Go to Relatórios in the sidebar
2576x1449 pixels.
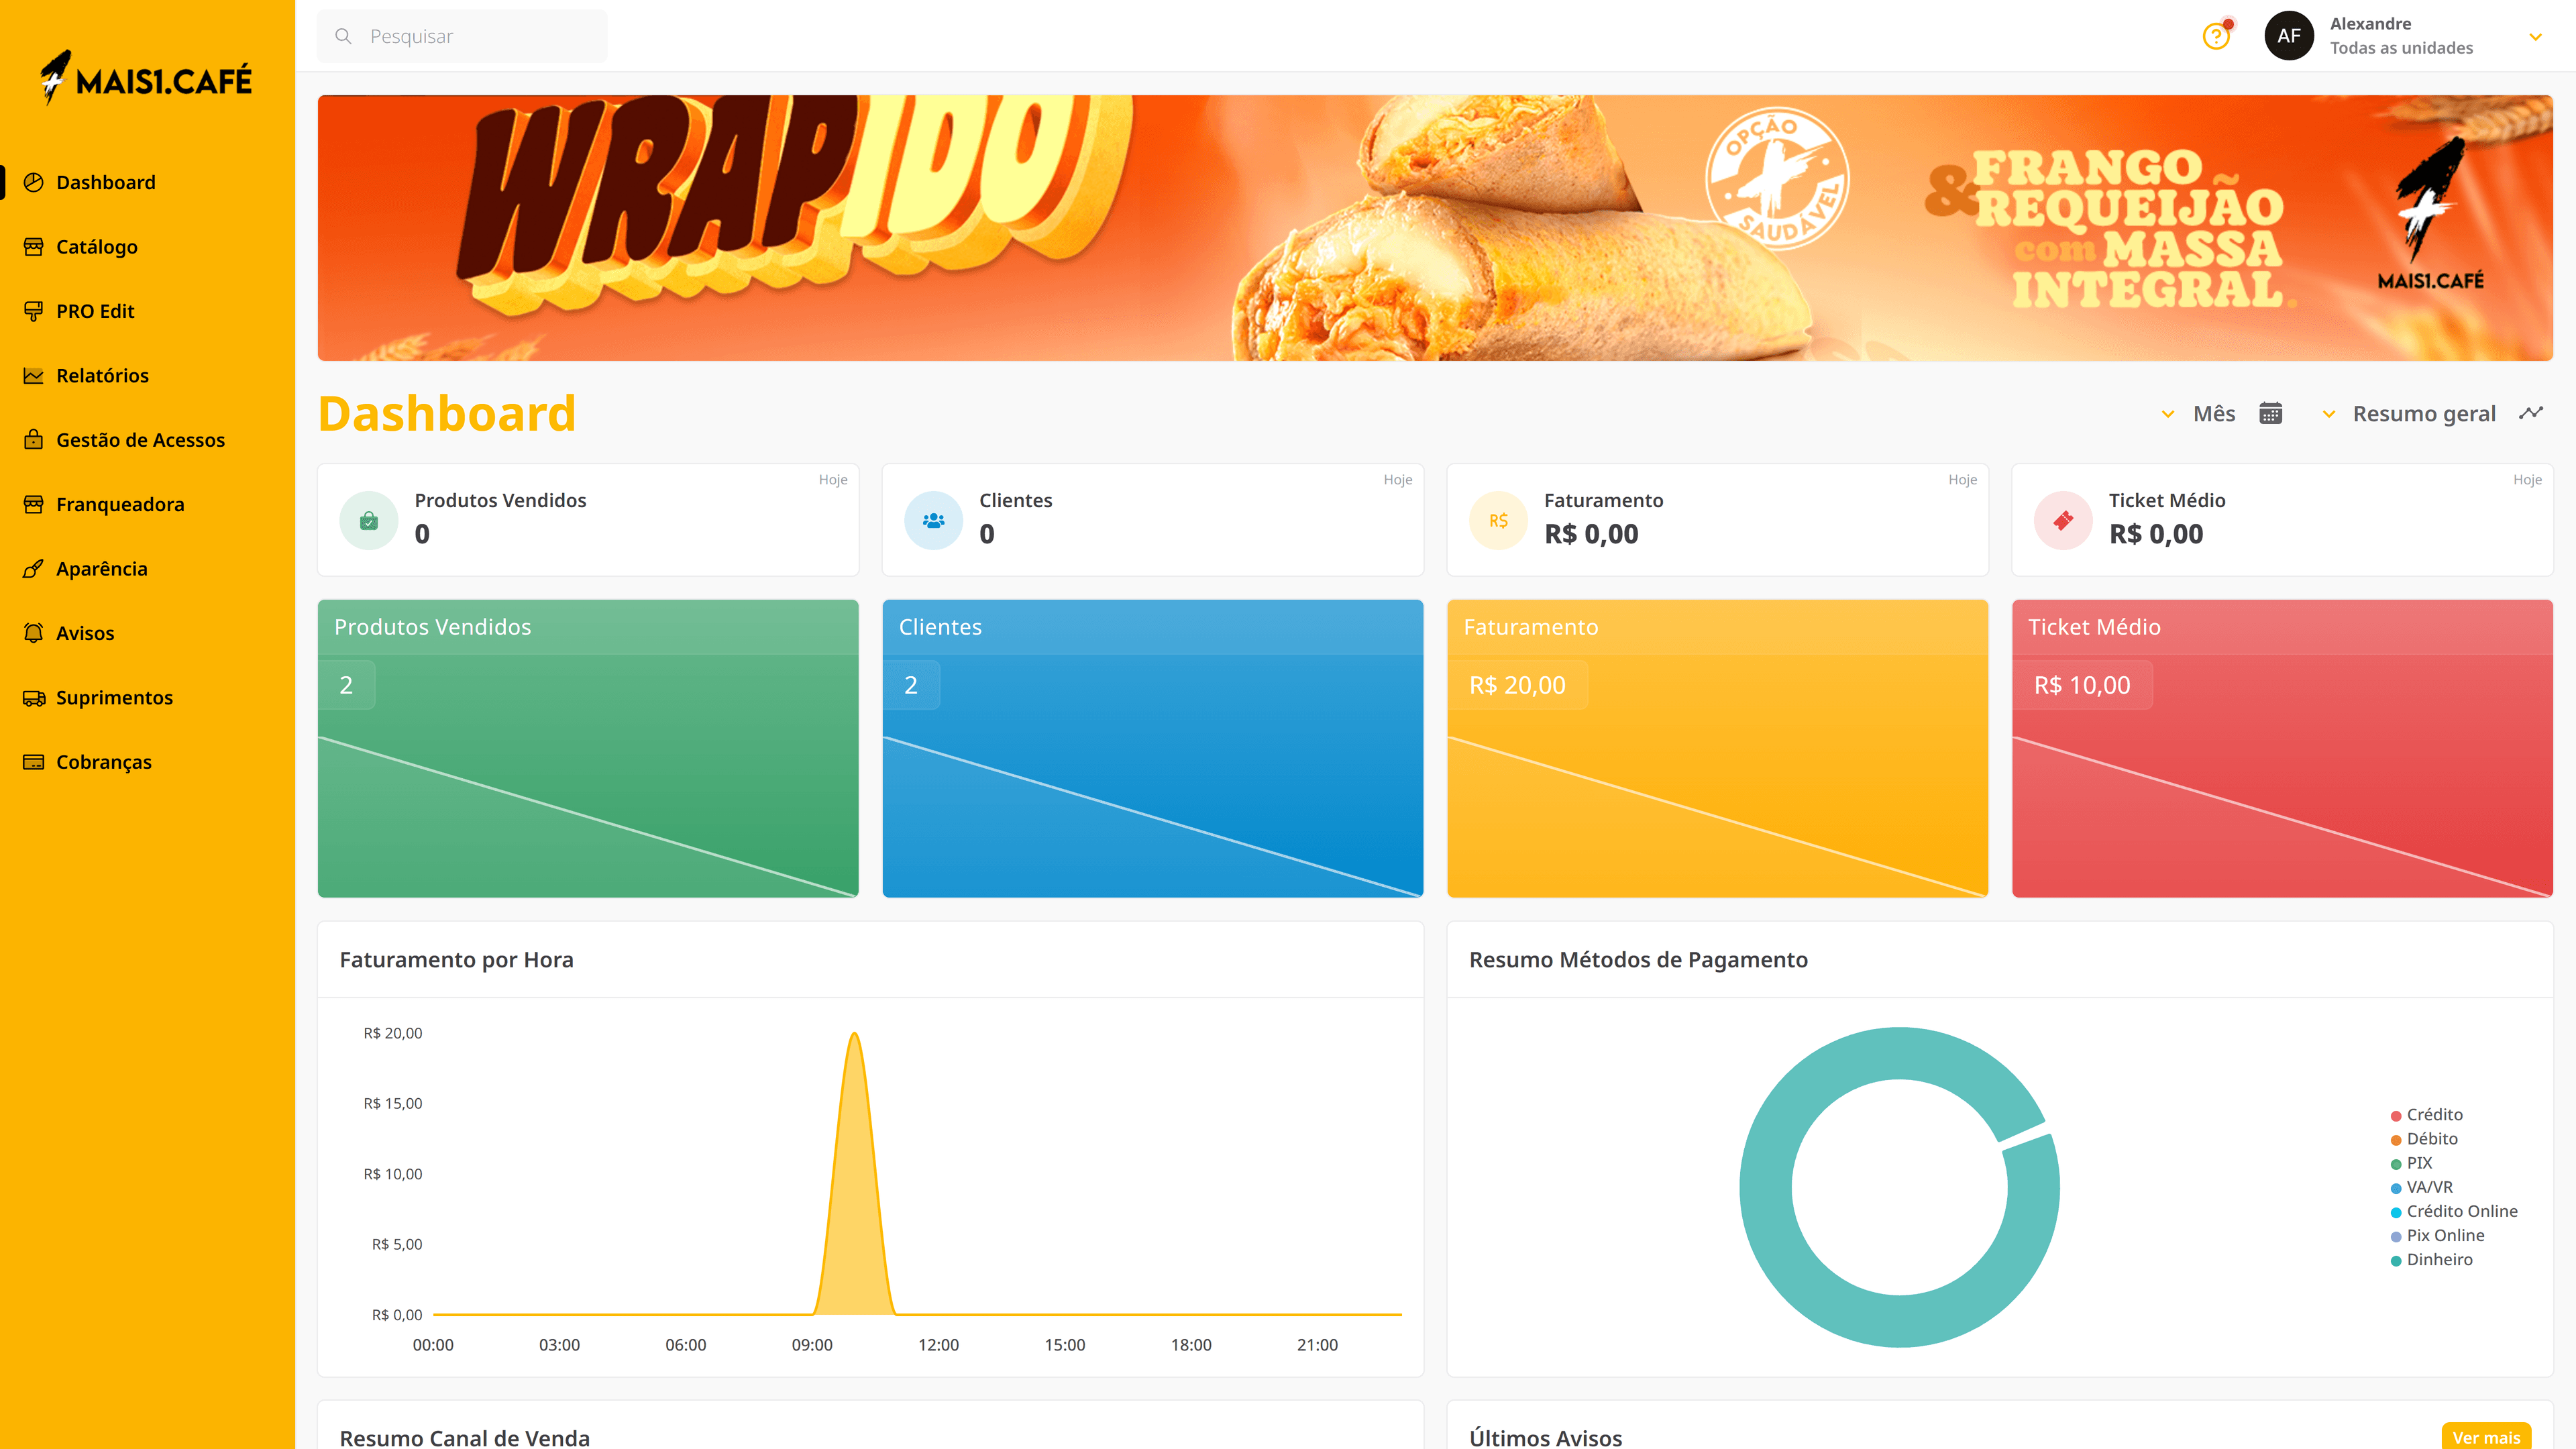pos(102,376)
